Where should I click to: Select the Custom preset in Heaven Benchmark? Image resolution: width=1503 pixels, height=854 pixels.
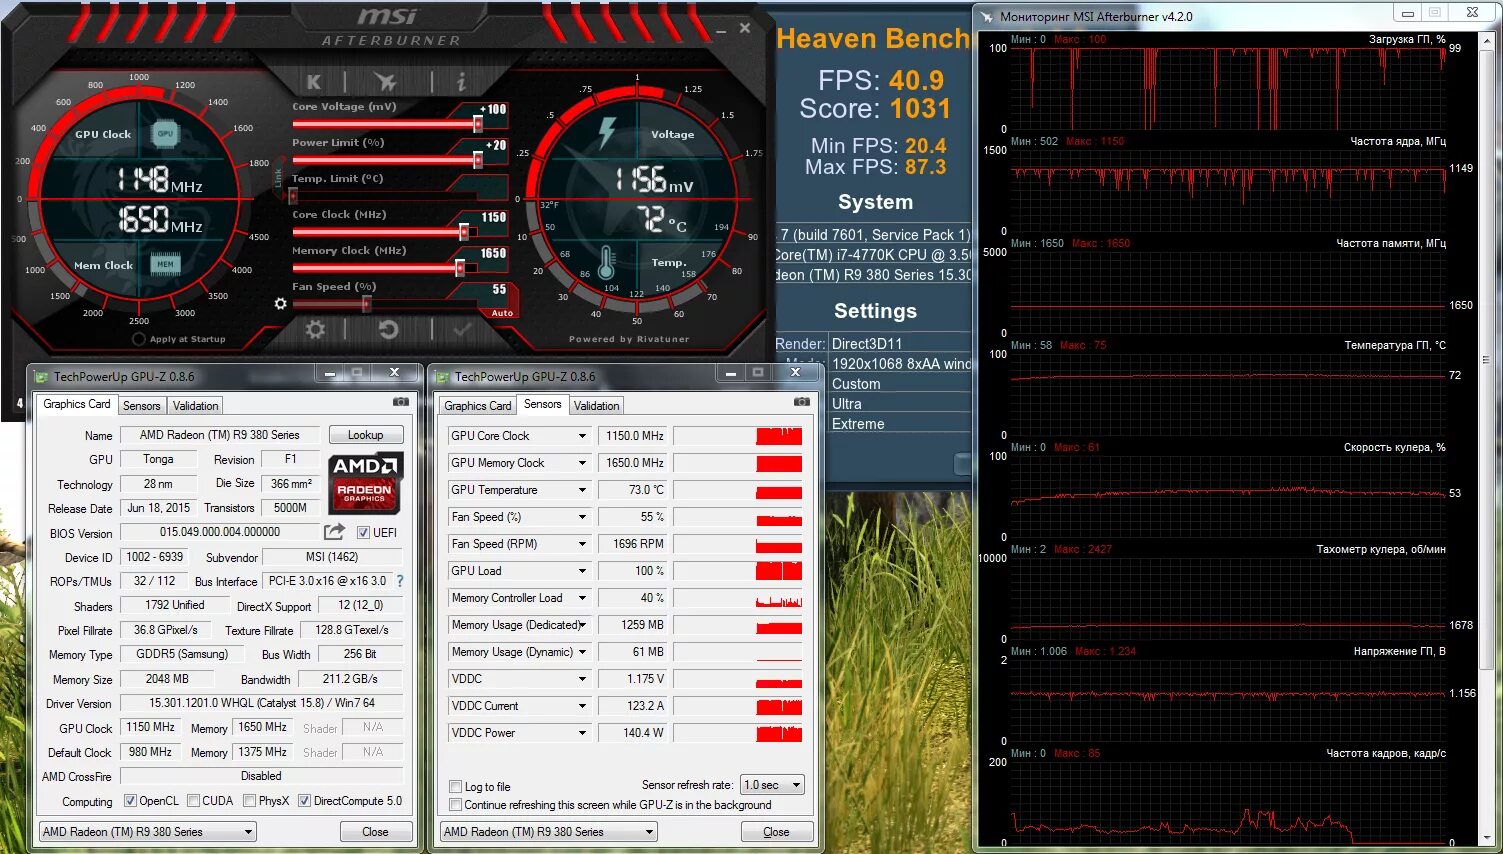click(x=857, y=384)
